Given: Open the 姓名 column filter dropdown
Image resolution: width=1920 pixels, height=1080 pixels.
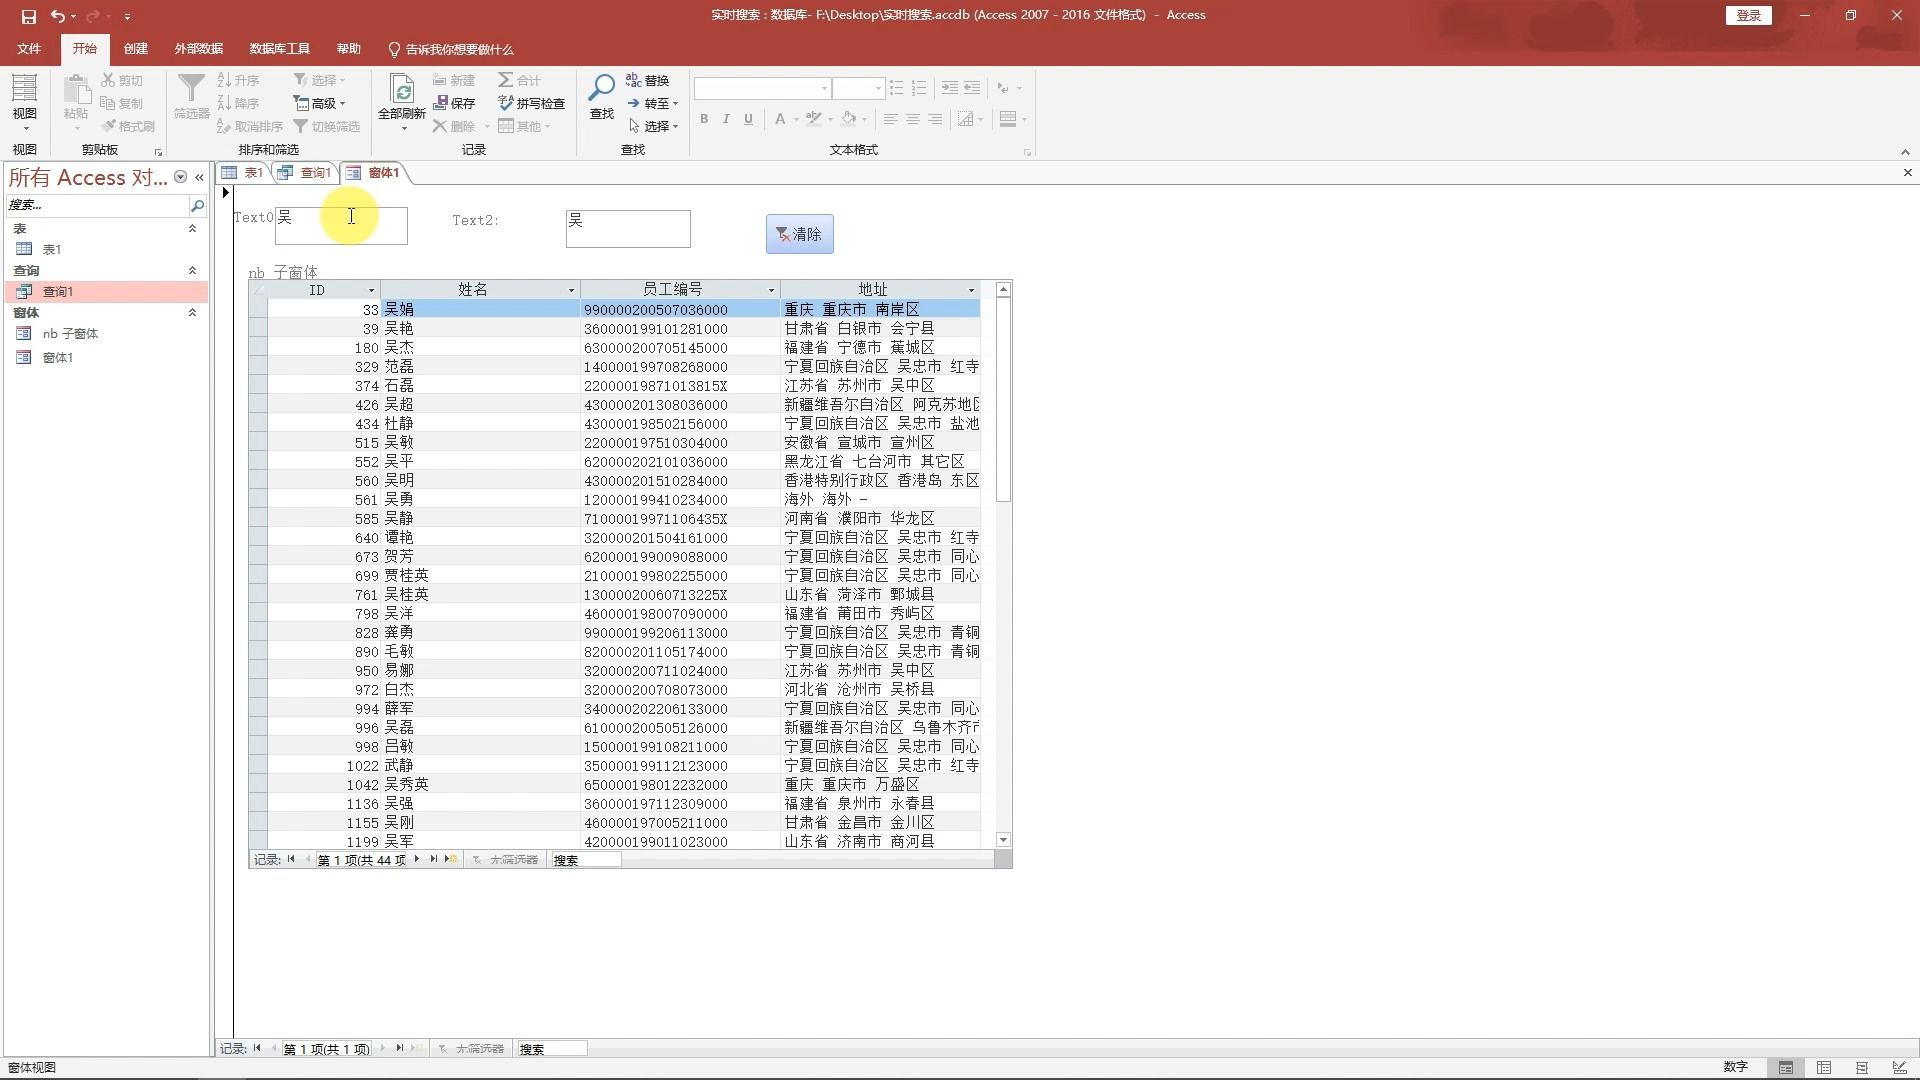Looking at the screenshot, I should tap(571, 290).
